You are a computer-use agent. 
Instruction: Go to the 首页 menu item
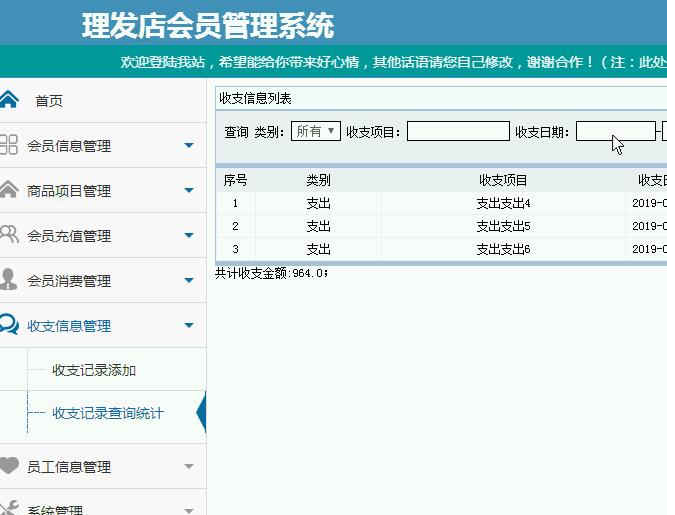click(49, 101)
